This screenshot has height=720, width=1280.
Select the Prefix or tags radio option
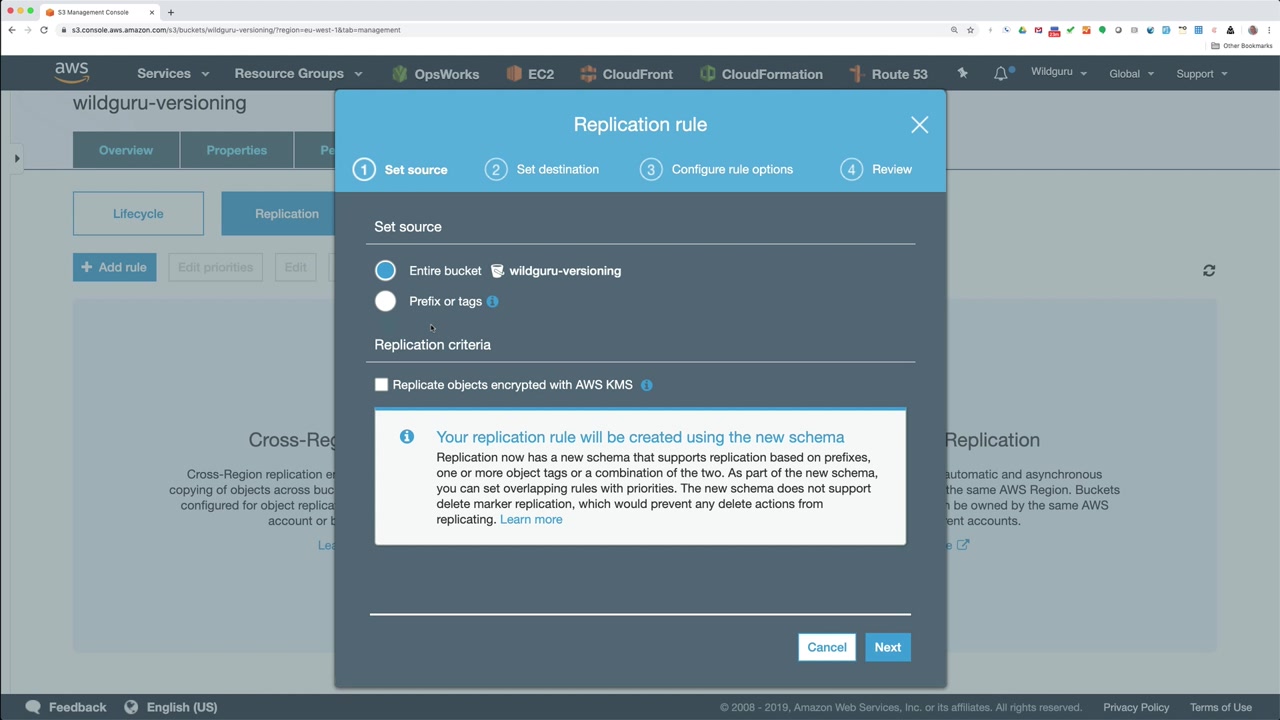click(385, 301)
